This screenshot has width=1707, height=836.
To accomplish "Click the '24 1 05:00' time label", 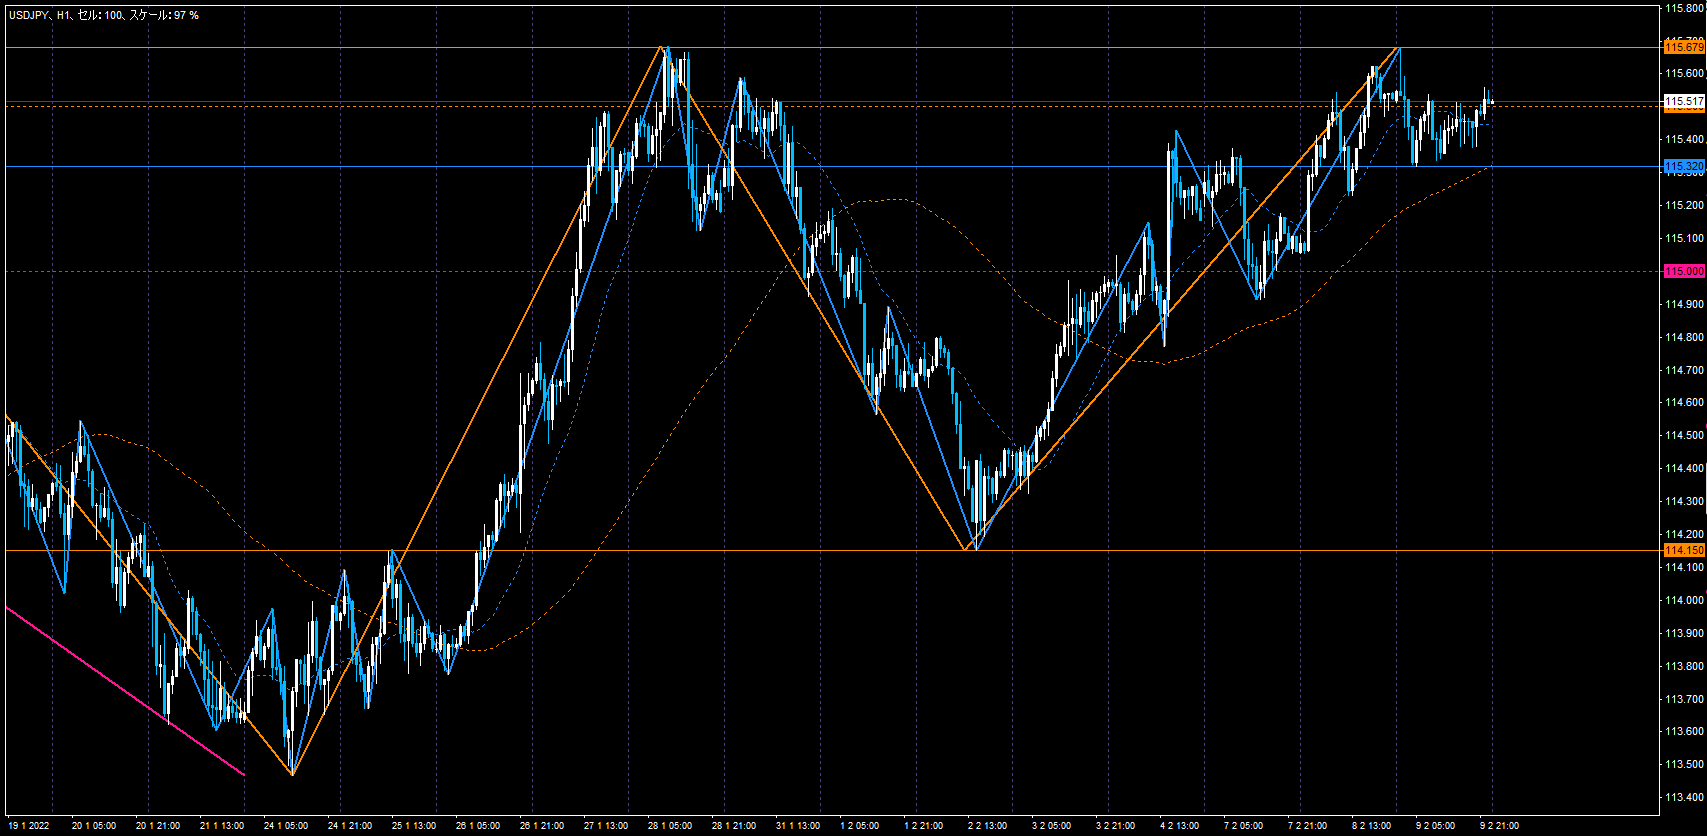I will [x=286, y=826].
